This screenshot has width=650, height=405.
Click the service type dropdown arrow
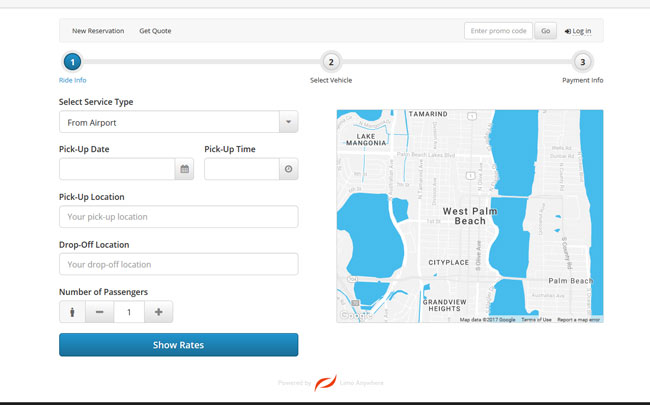287,122
